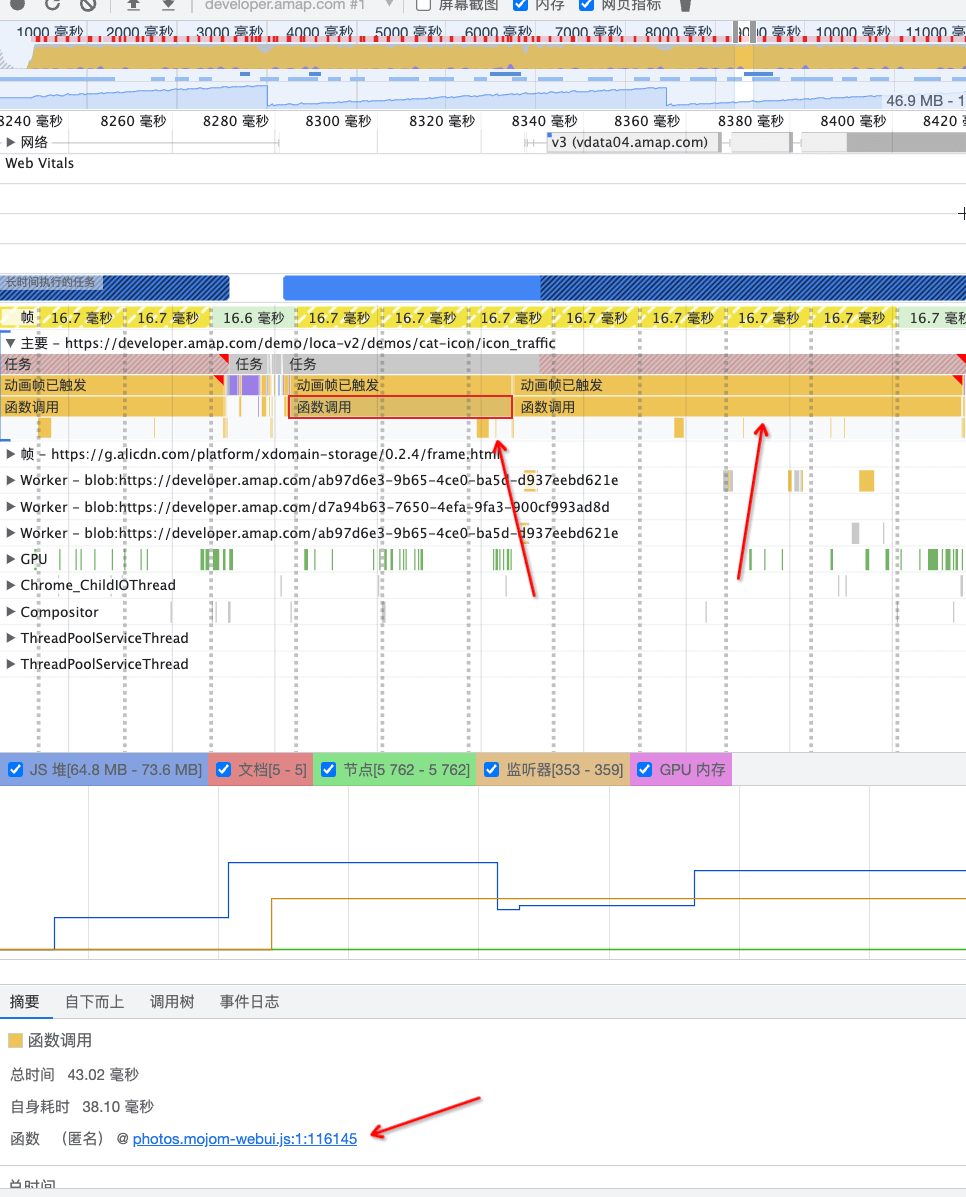Disable the 监听器 counter checkbox
This screenshot has width=966, height=1197.
[491, 770]
